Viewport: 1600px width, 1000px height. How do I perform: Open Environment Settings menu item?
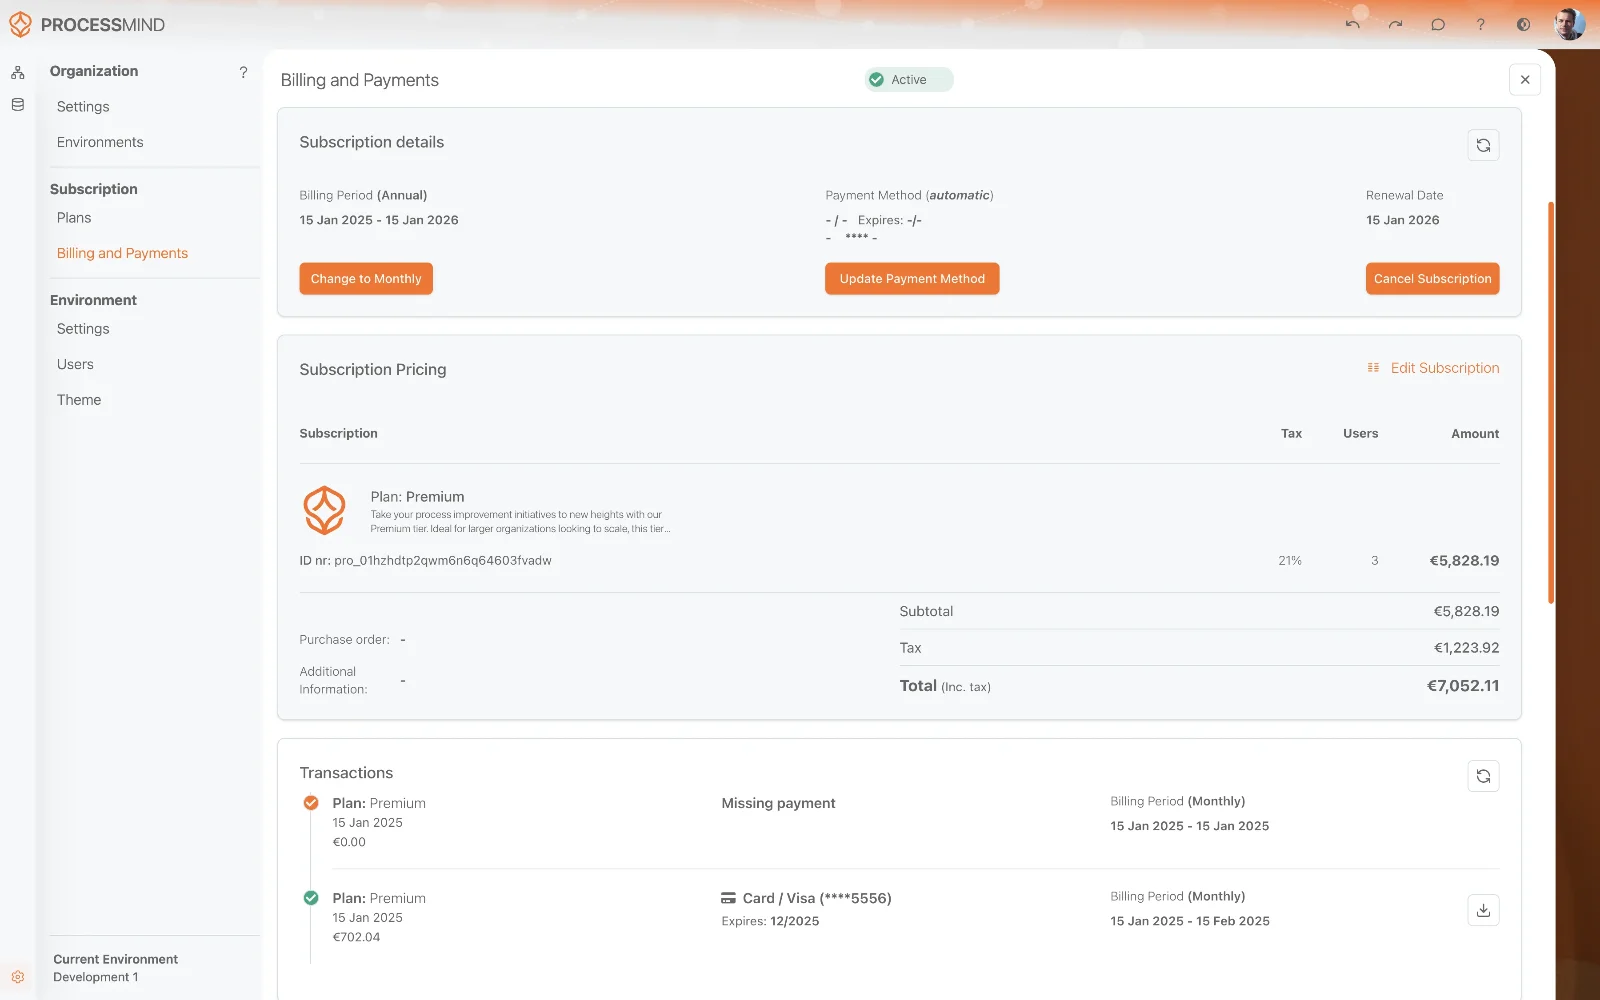click(83, 329)
